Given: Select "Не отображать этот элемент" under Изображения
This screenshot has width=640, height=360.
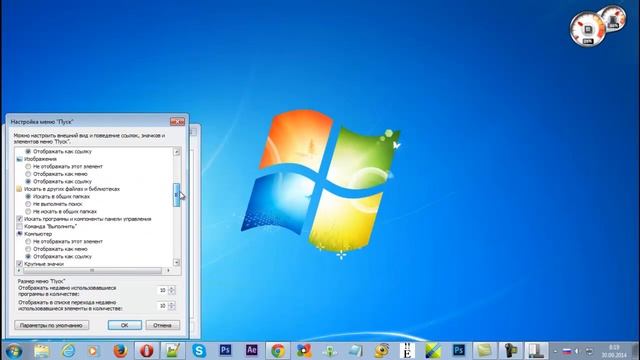Looking at the screenshot, I should (x=28, y=167).
